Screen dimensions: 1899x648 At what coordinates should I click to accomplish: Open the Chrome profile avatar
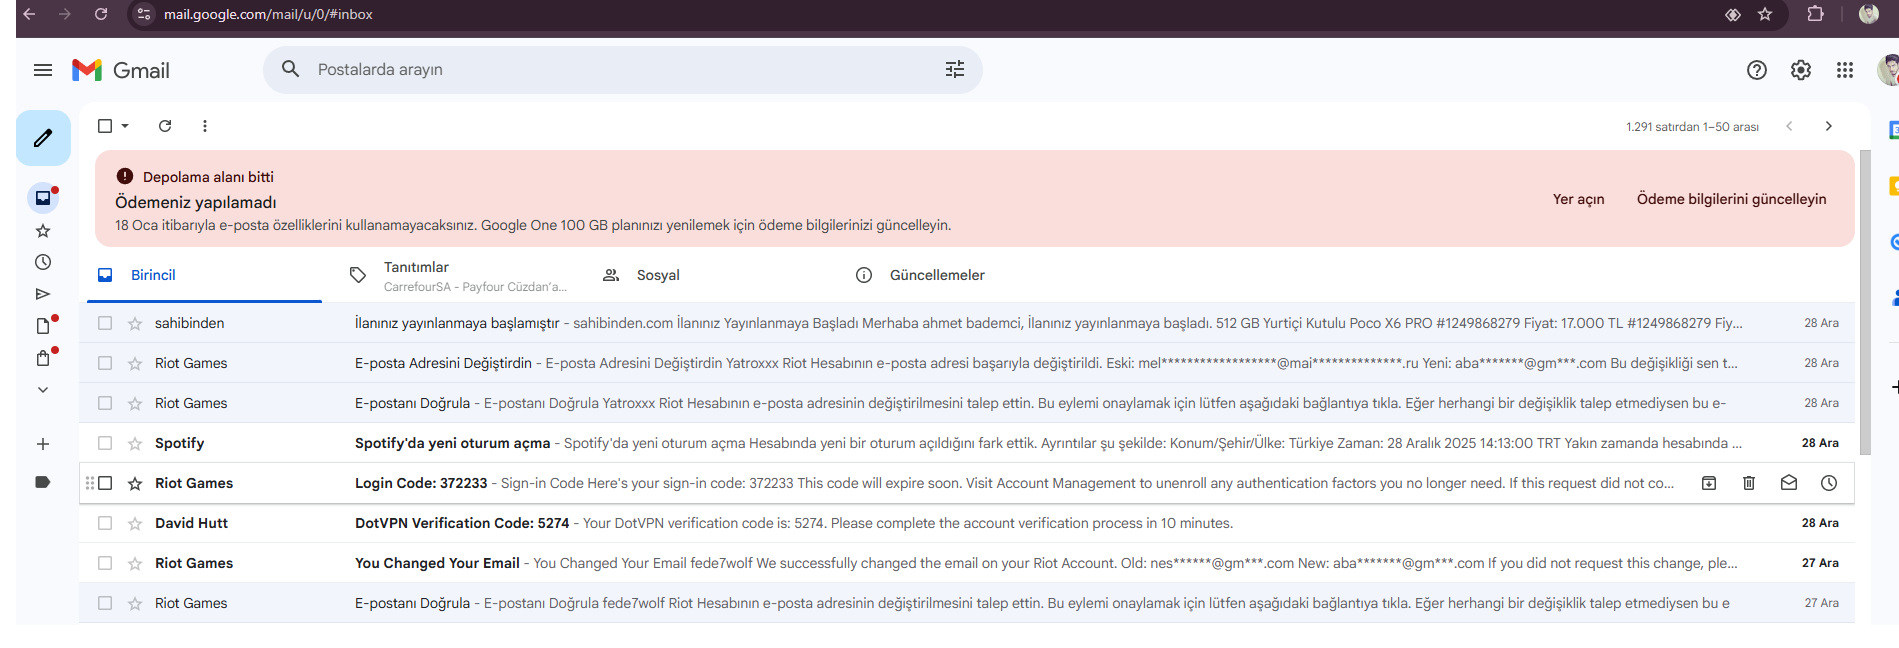point(1868,14)
